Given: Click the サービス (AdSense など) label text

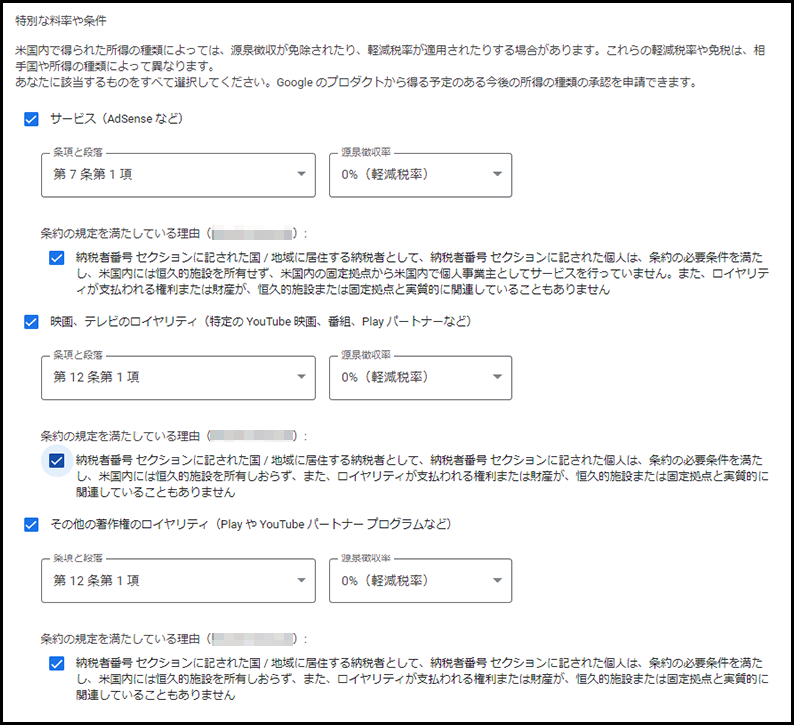Looking at the screenshot, I should pos(116,119).
